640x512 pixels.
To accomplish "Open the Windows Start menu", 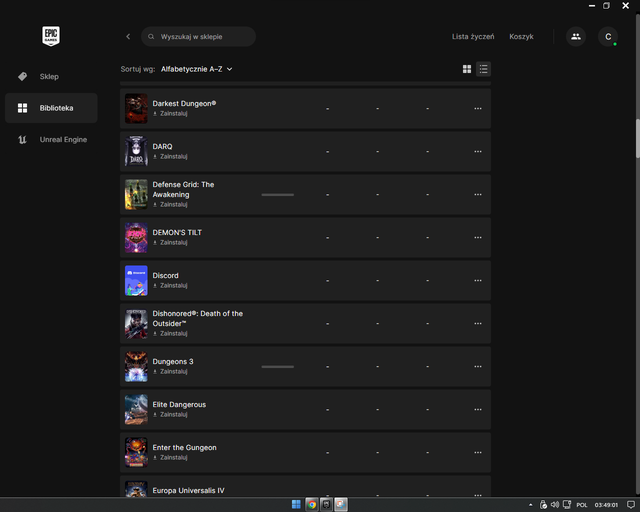I will [296, 505].
